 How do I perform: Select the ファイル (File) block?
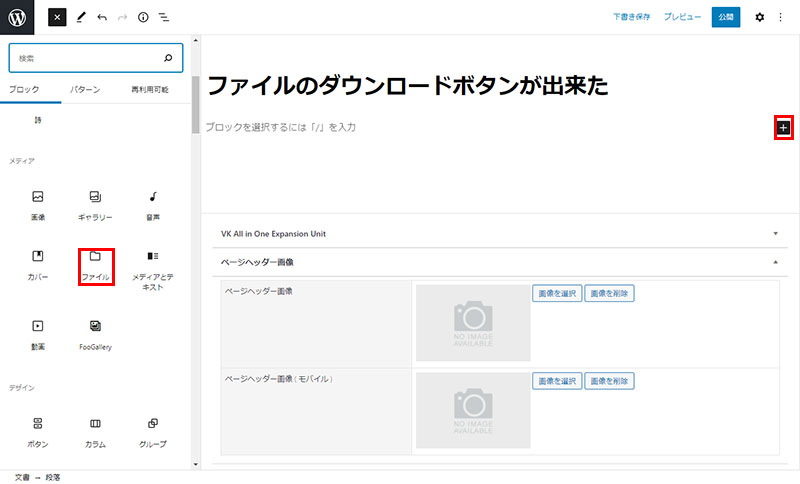95,264
